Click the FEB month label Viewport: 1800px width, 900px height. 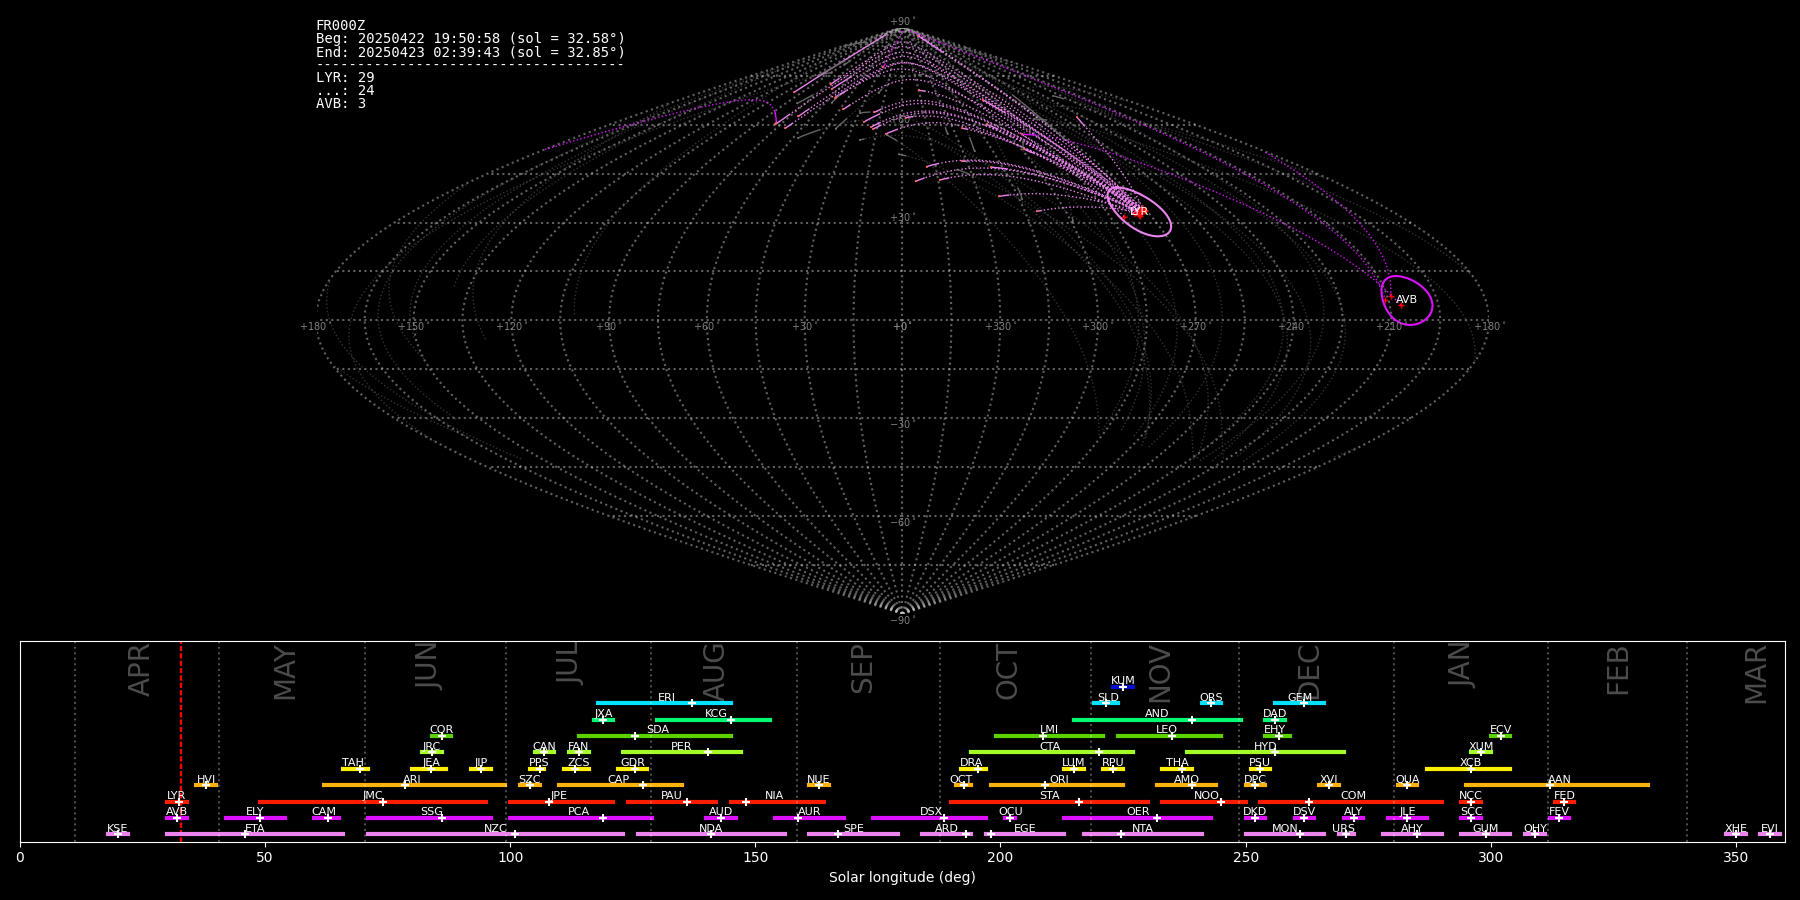[1618, 670]
